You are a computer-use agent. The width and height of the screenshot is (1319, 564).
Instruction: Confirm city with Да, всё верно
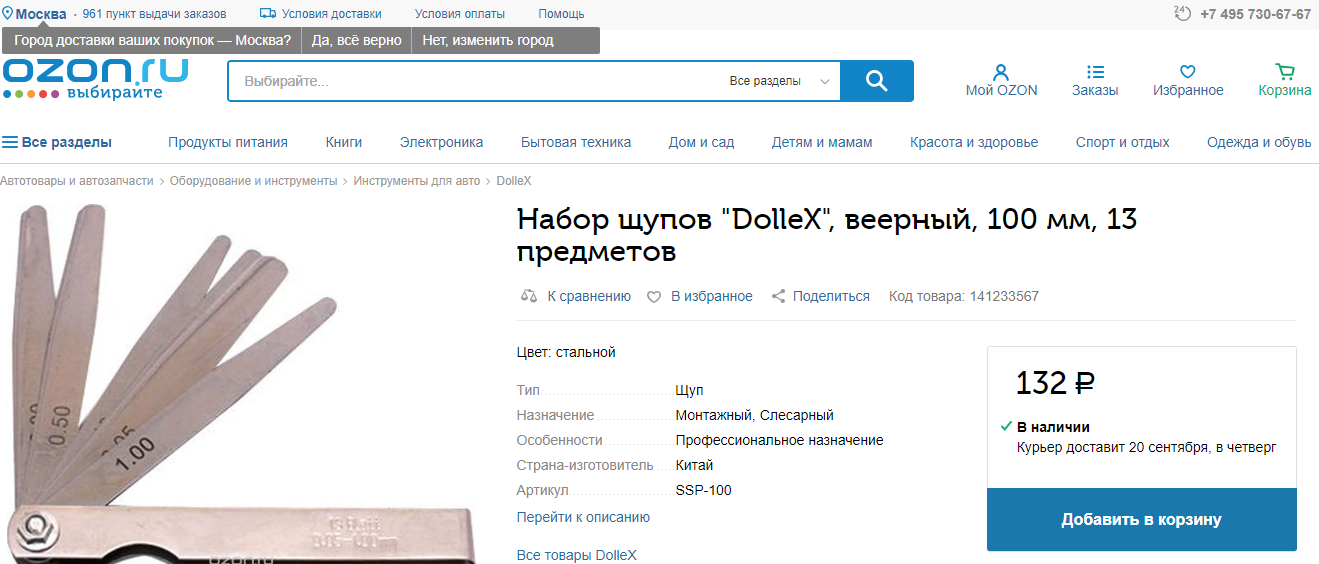point(356,41)
